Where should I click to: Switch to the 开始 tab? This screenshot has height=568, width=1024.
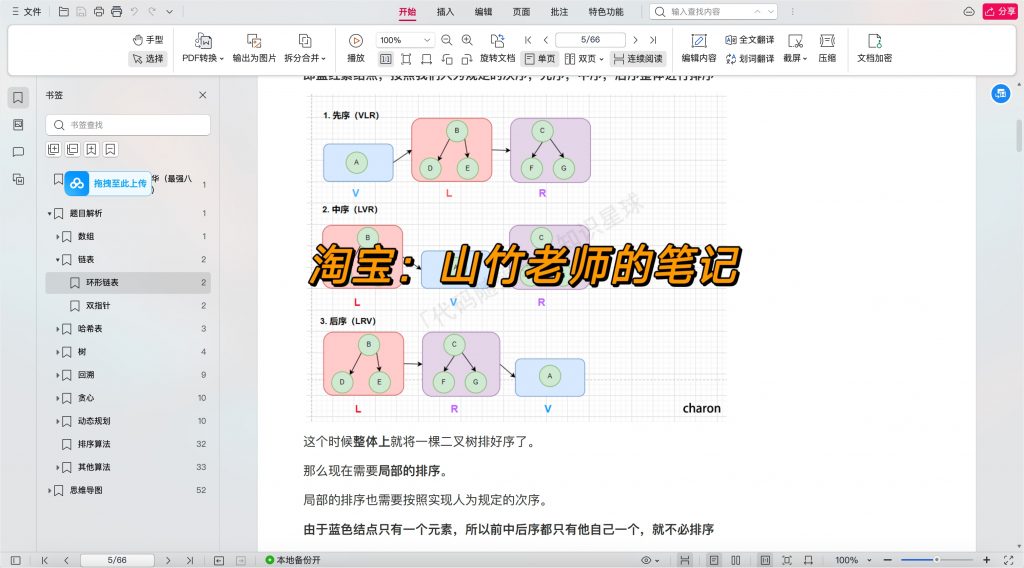click(x=408, y=12)
